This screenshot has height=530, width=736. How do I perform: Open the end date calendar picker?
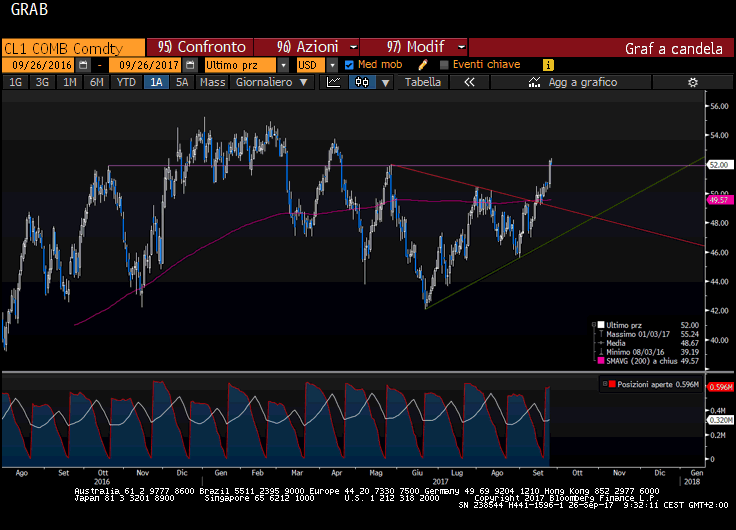(x=192, y=65)
